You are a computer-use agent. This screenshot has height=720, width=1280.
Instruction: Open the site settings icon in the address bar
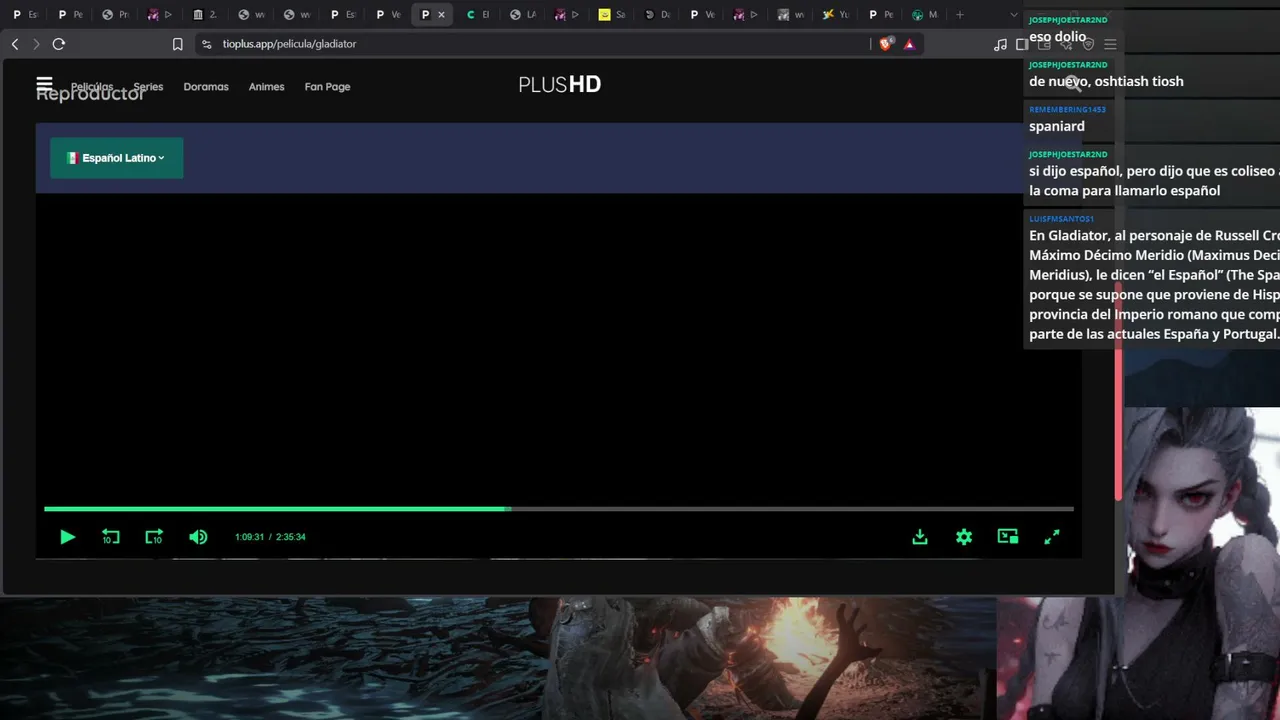coord(206,44)
